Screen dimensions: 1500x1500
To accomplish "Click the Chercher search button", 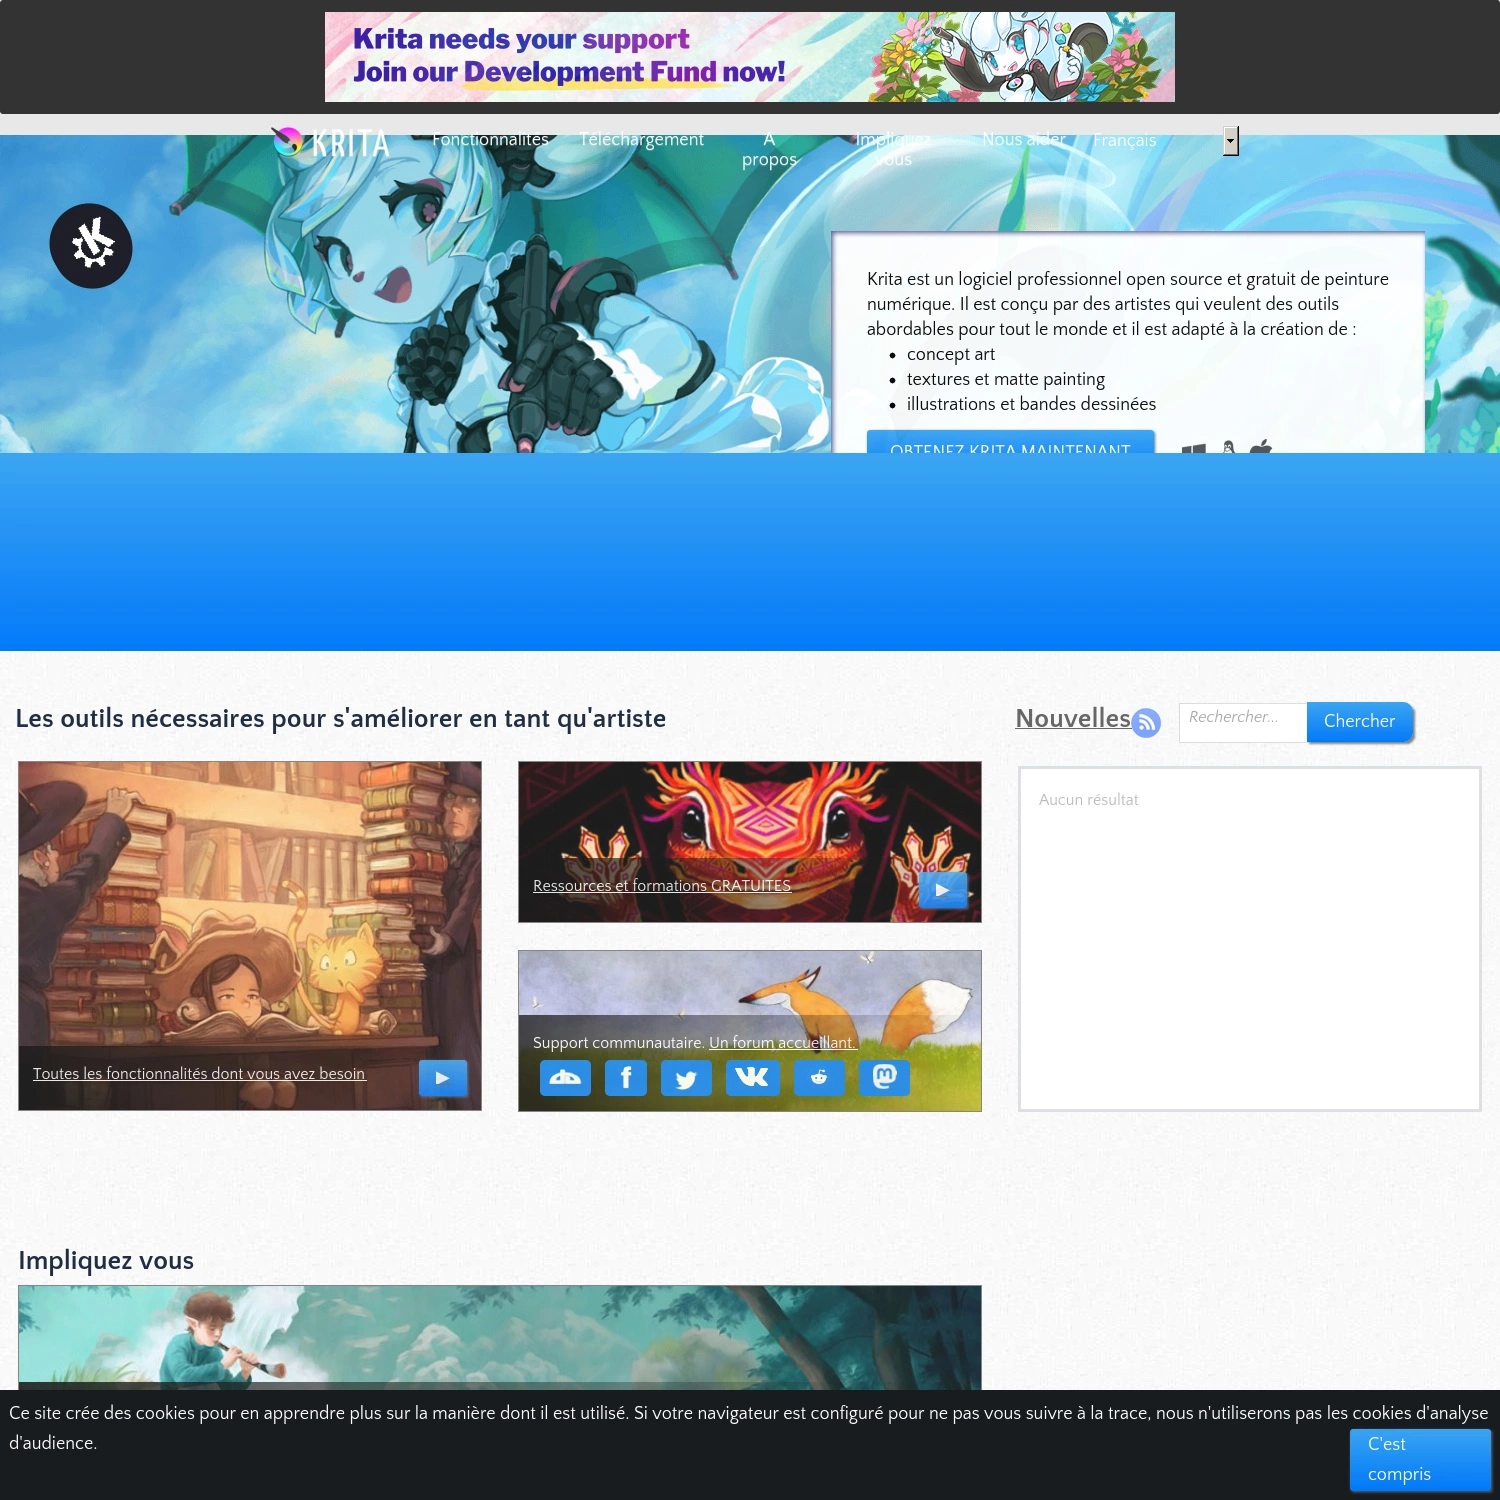I will tap(1360, 722).
